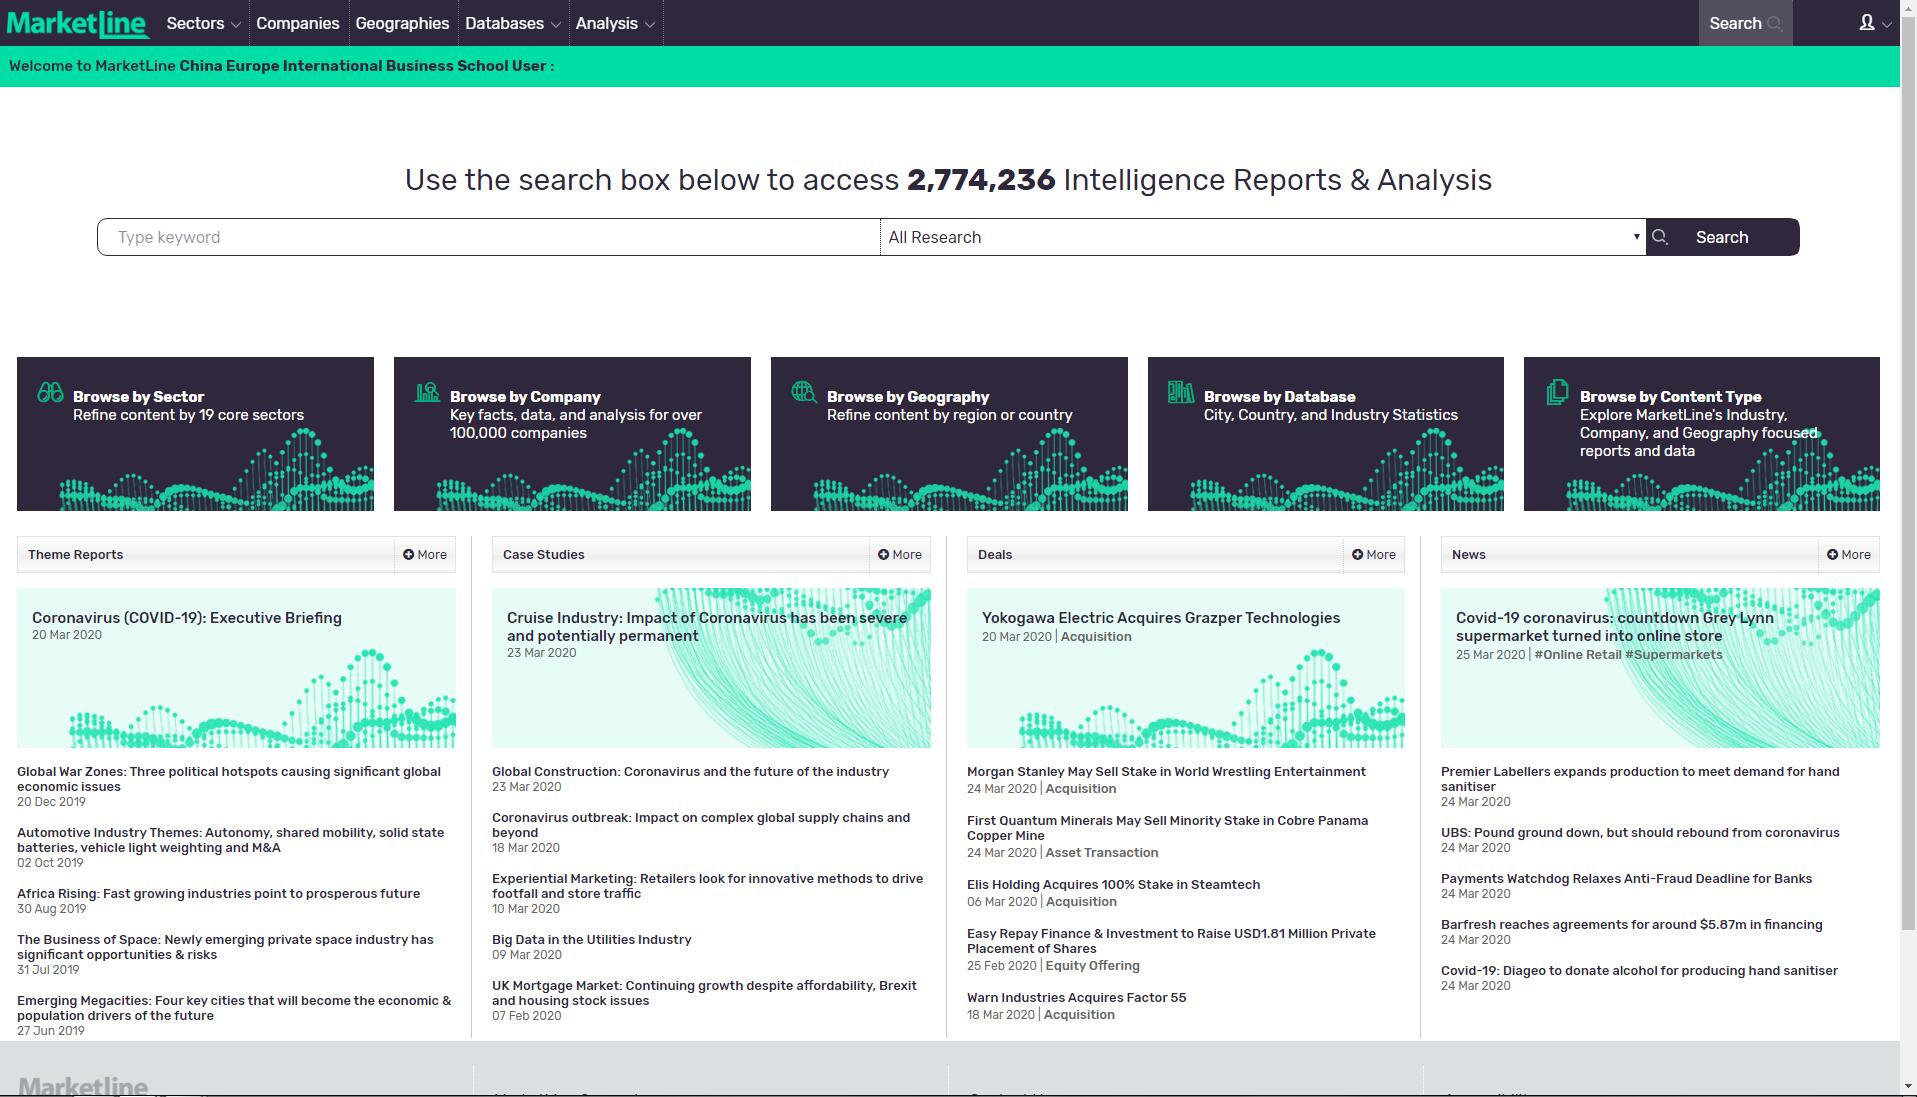Click the chart icon for Browse by Company
Image resolution: width=1917 pixels, height=1097 pixels.
(427, 392)
